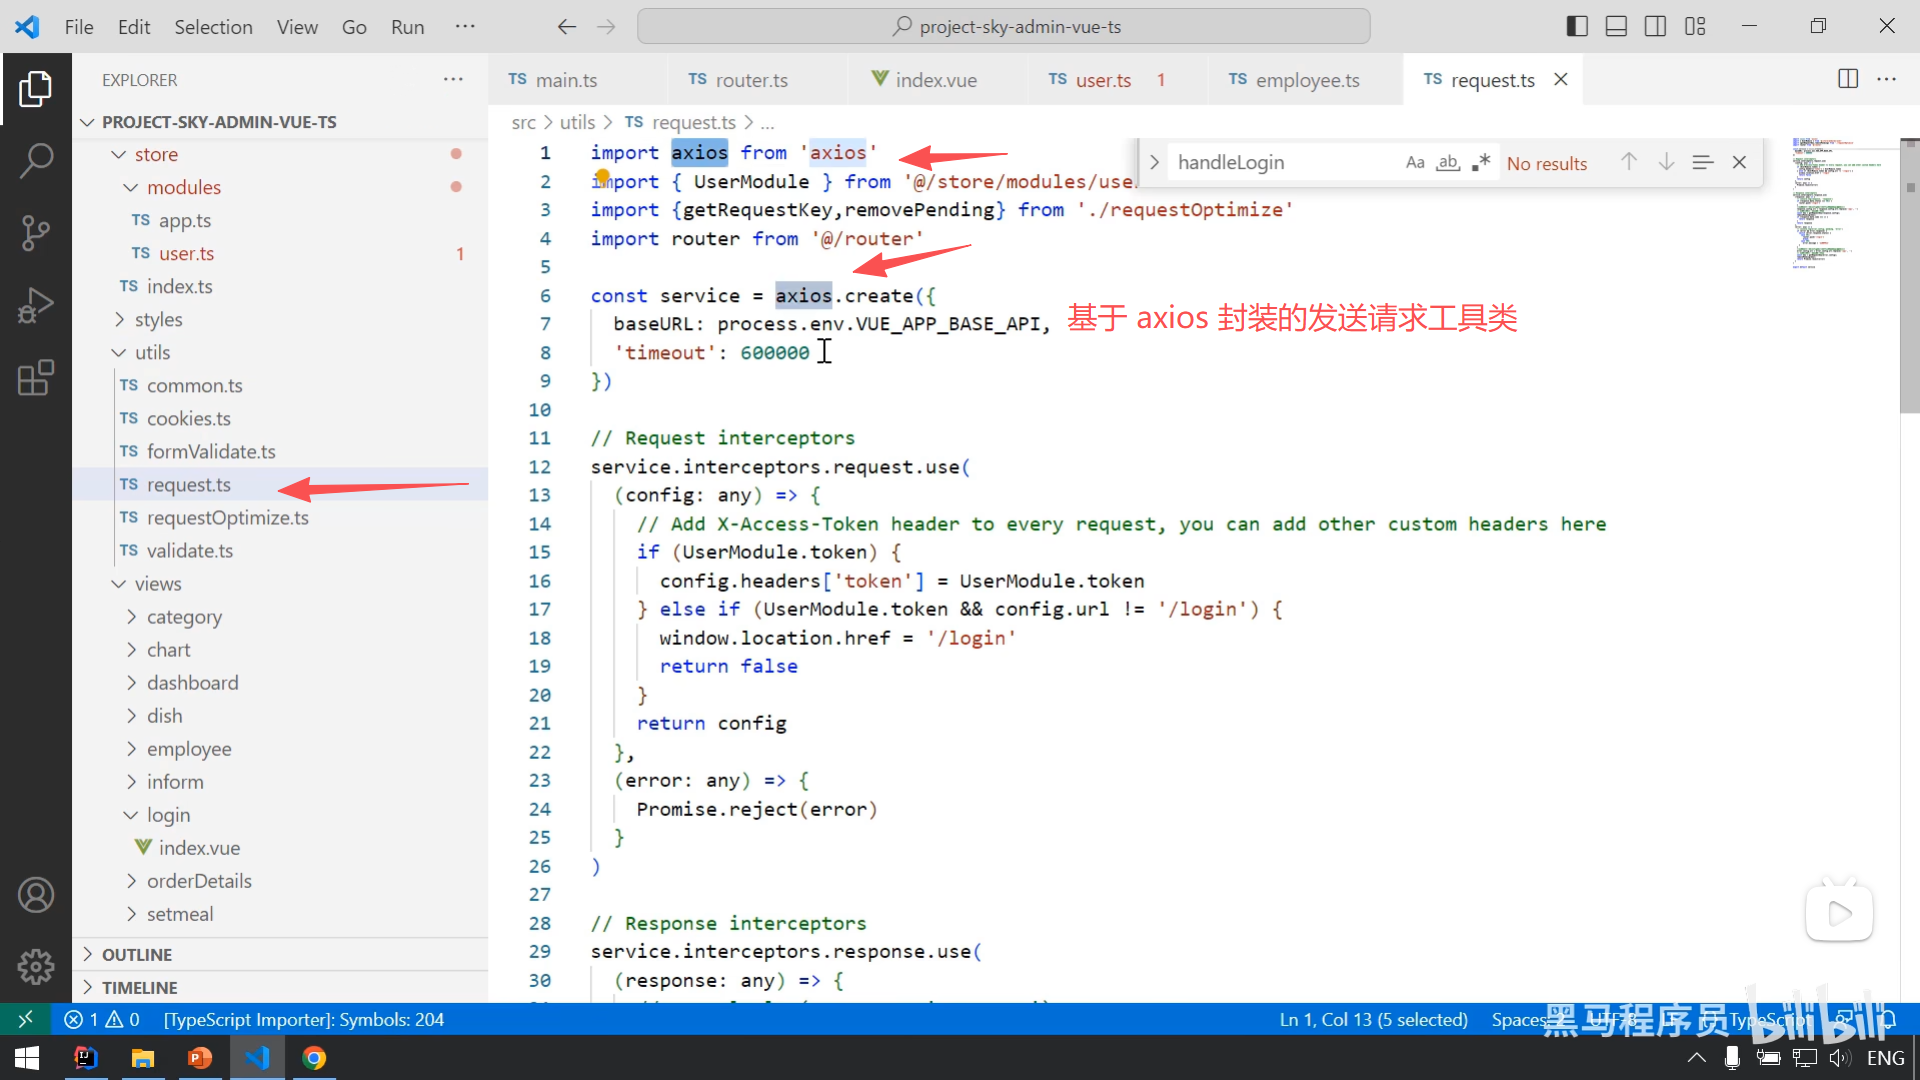Go to previous search match arrow
1920x1080 pixels.
[1628, 162]
